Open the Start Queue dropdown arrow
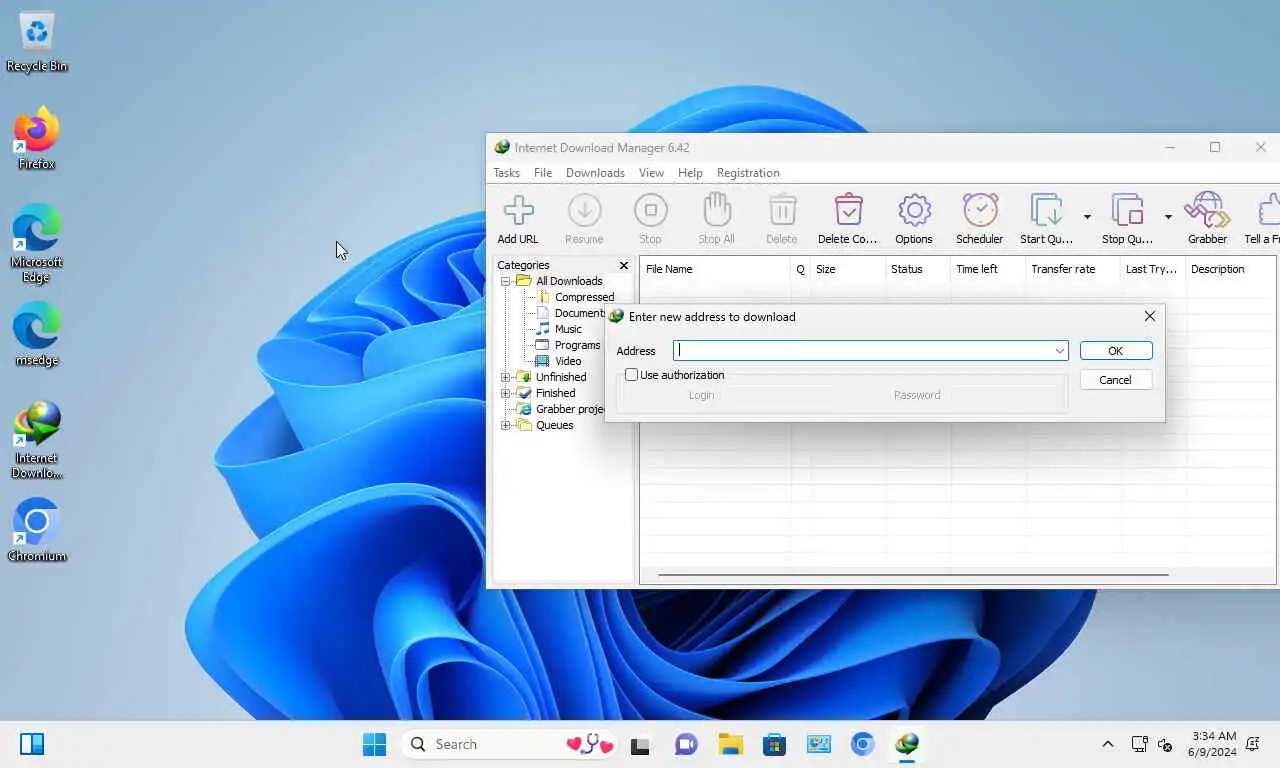The image size is (1280, 768). pyautogui.click(x=1087, y=216)
